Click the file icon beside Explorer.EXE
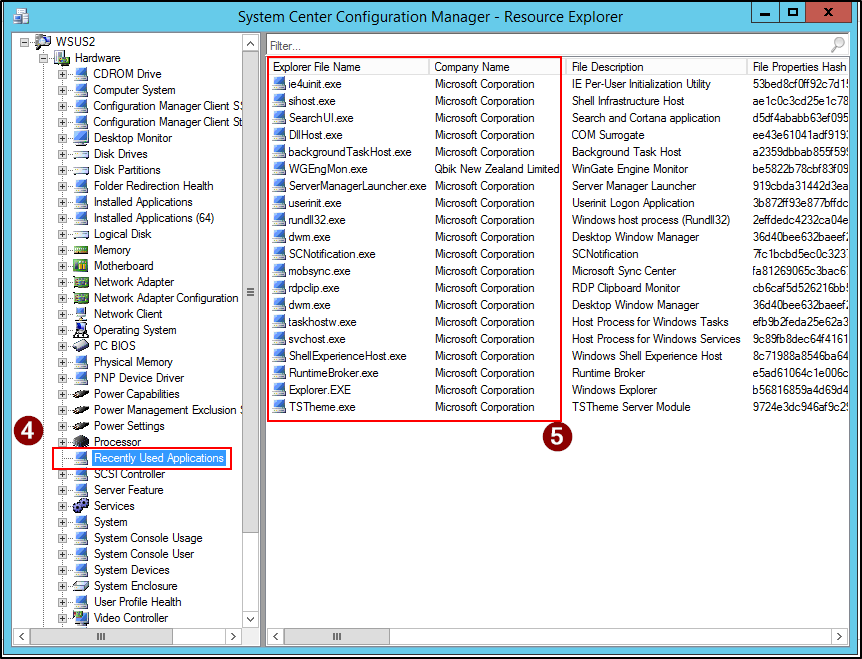This screenshot has height=659, width=862. pyautogui.click(x=279, y=390)
